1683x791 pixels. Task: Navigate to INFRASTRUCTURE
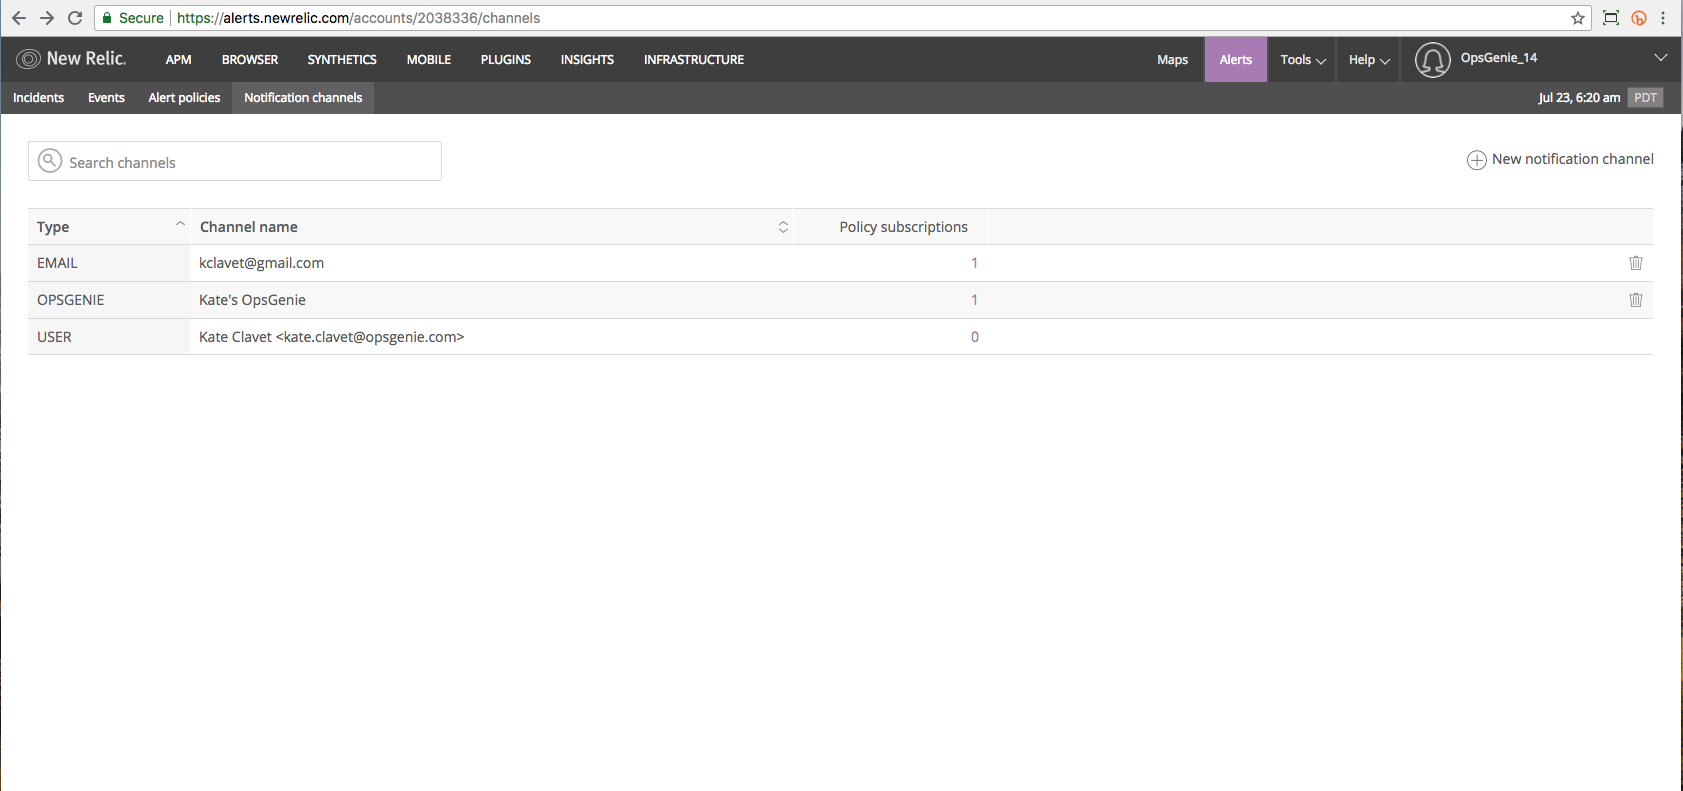(x=694, y=60)
